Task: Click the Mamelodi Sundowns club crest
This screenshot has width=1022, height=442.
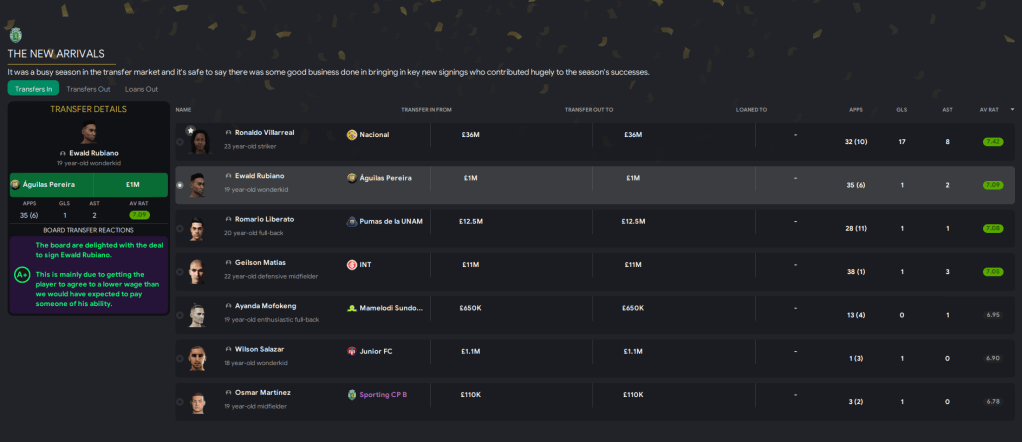Action: point(352,308)
